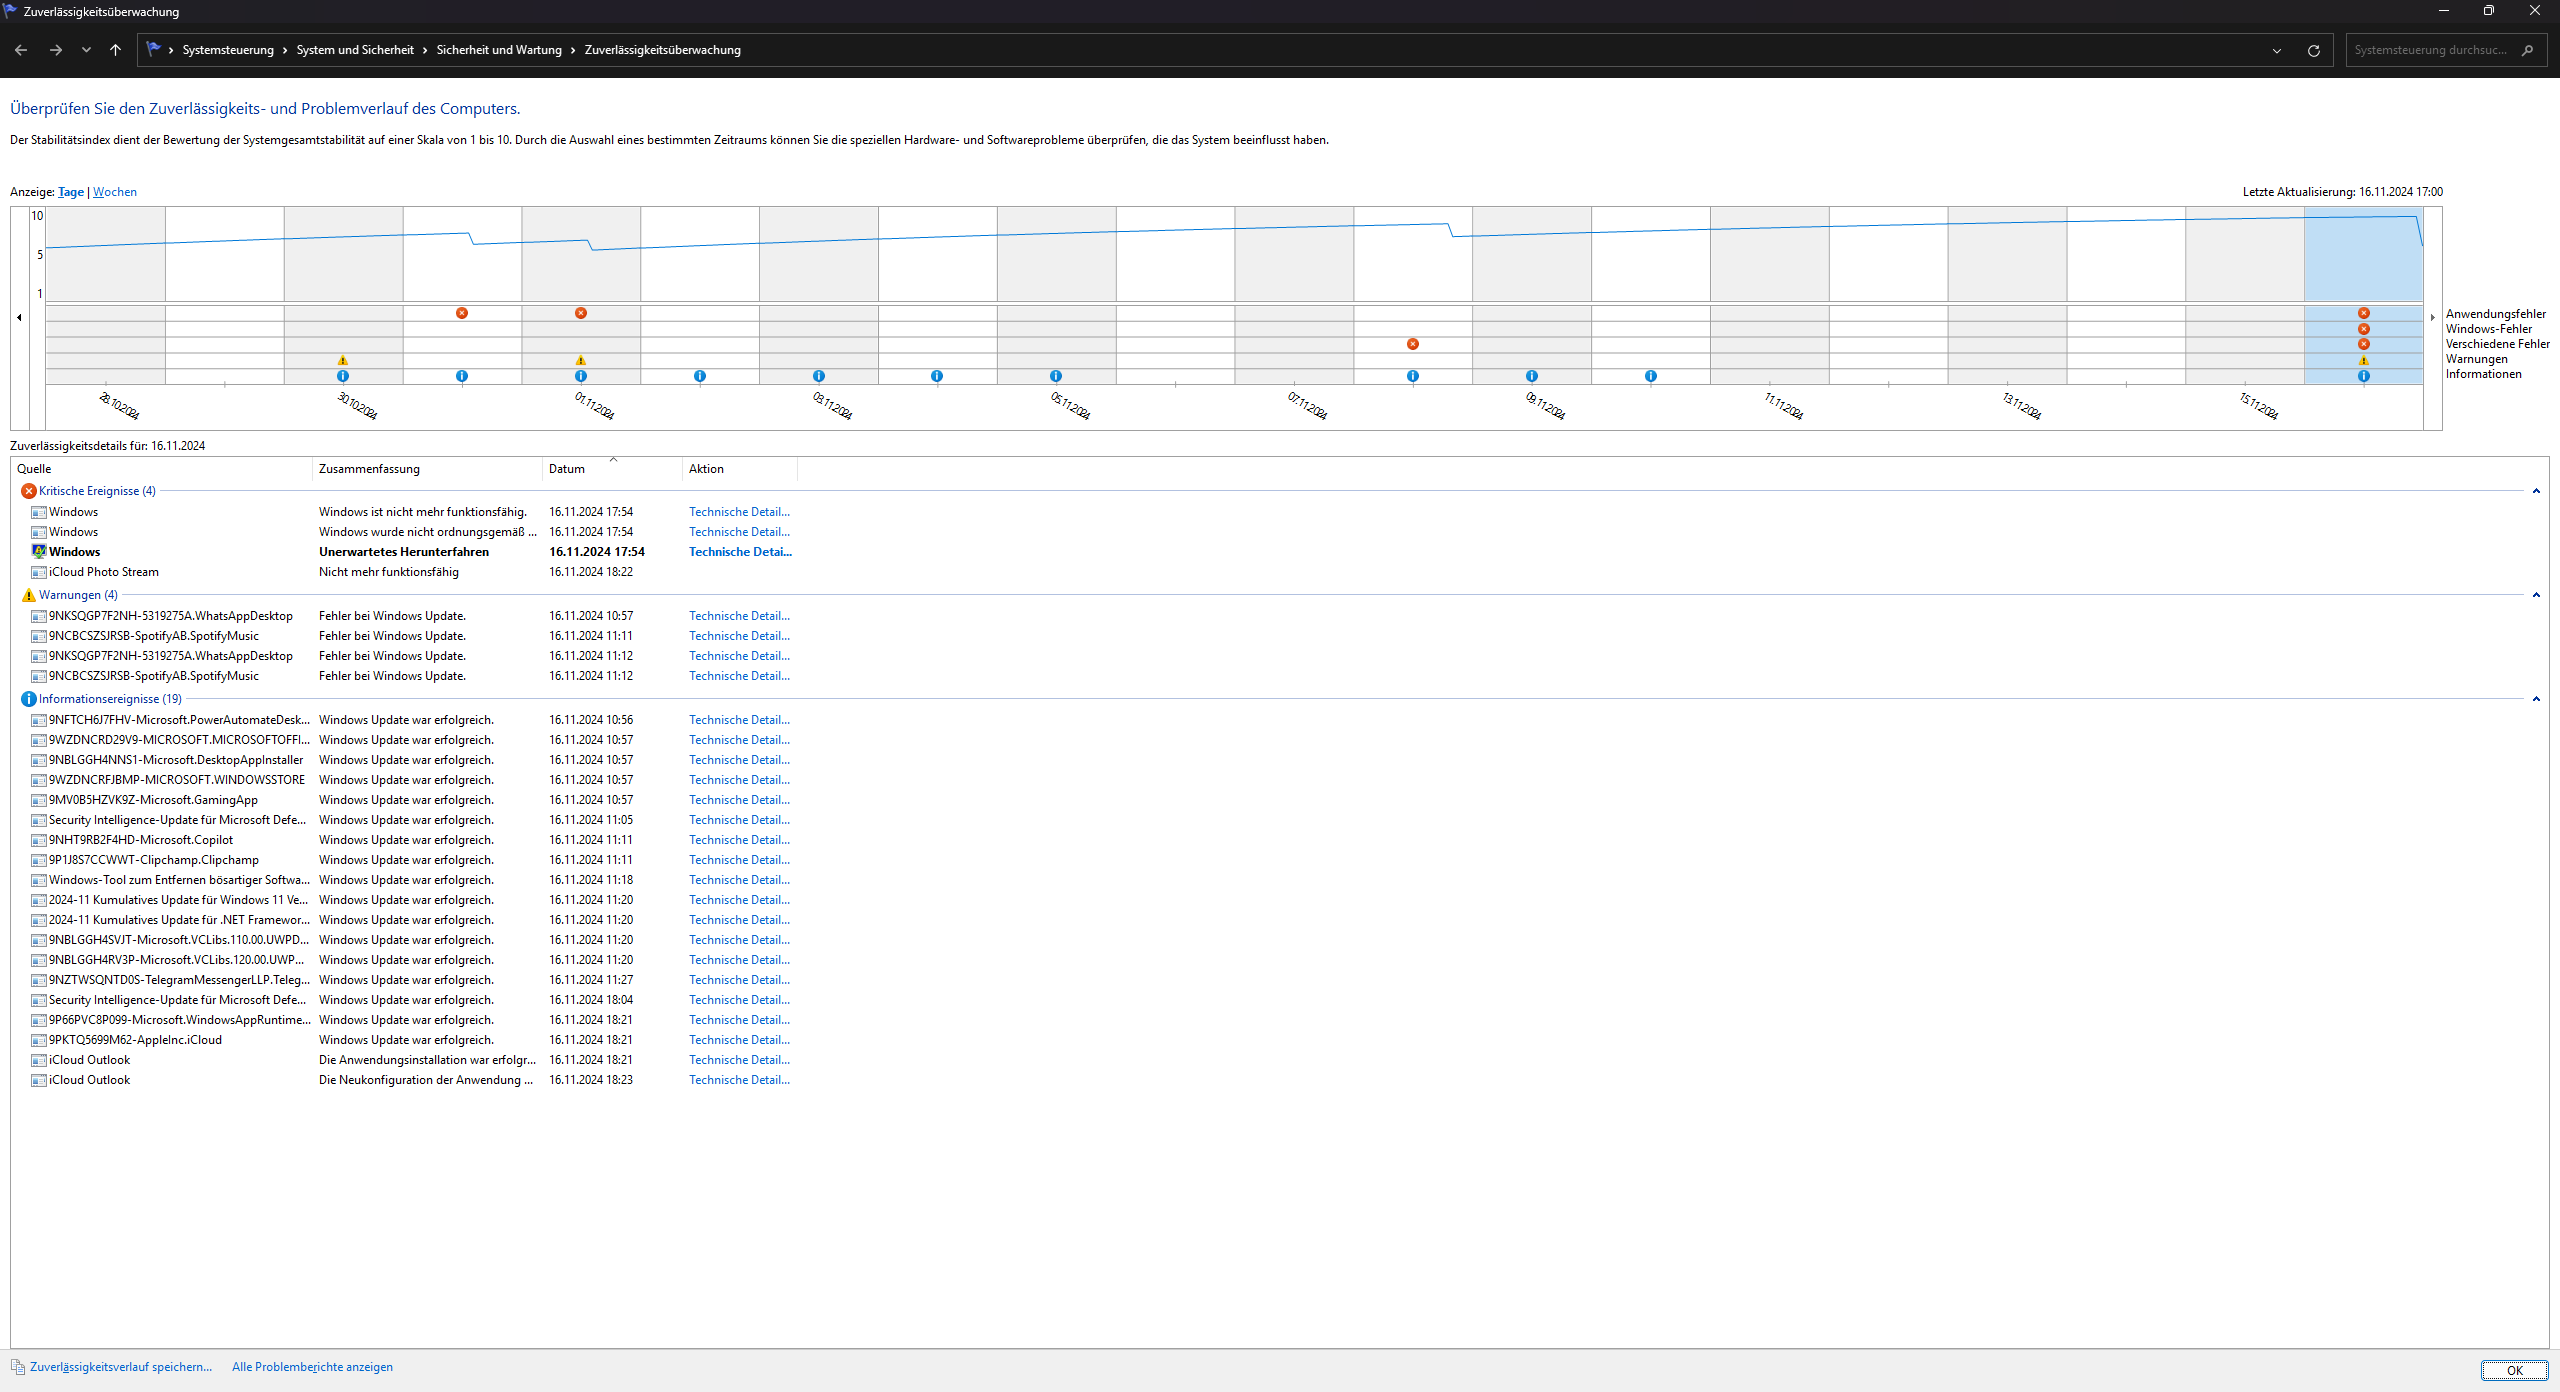This screenshot has width=2560, height=1392.
Task: Click the Verschiedene Fehler icon in the highlighted day
Action: click(2363, 344)
